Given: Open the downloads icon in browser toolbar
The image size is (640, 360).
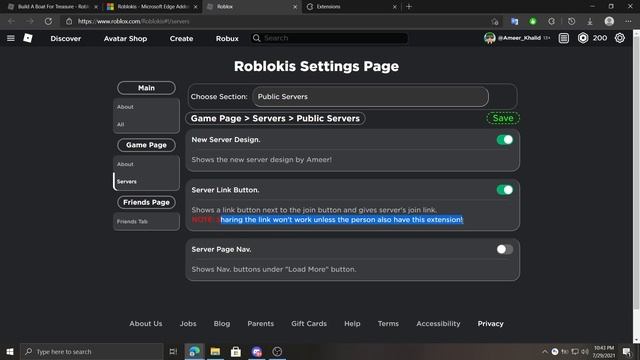Looking at the screenshot, I should coord(590,21).
